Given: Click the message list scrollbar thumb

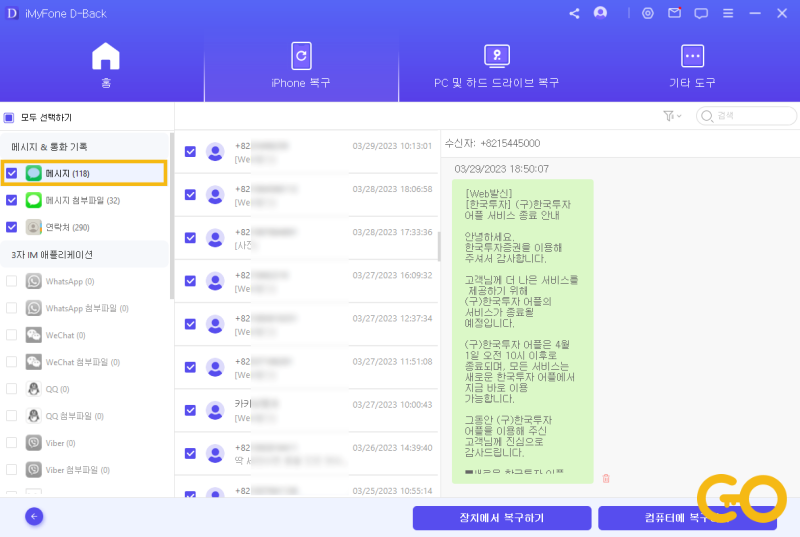Looking at the screenshot, I should pyautogui.click(x=439, y=247).
